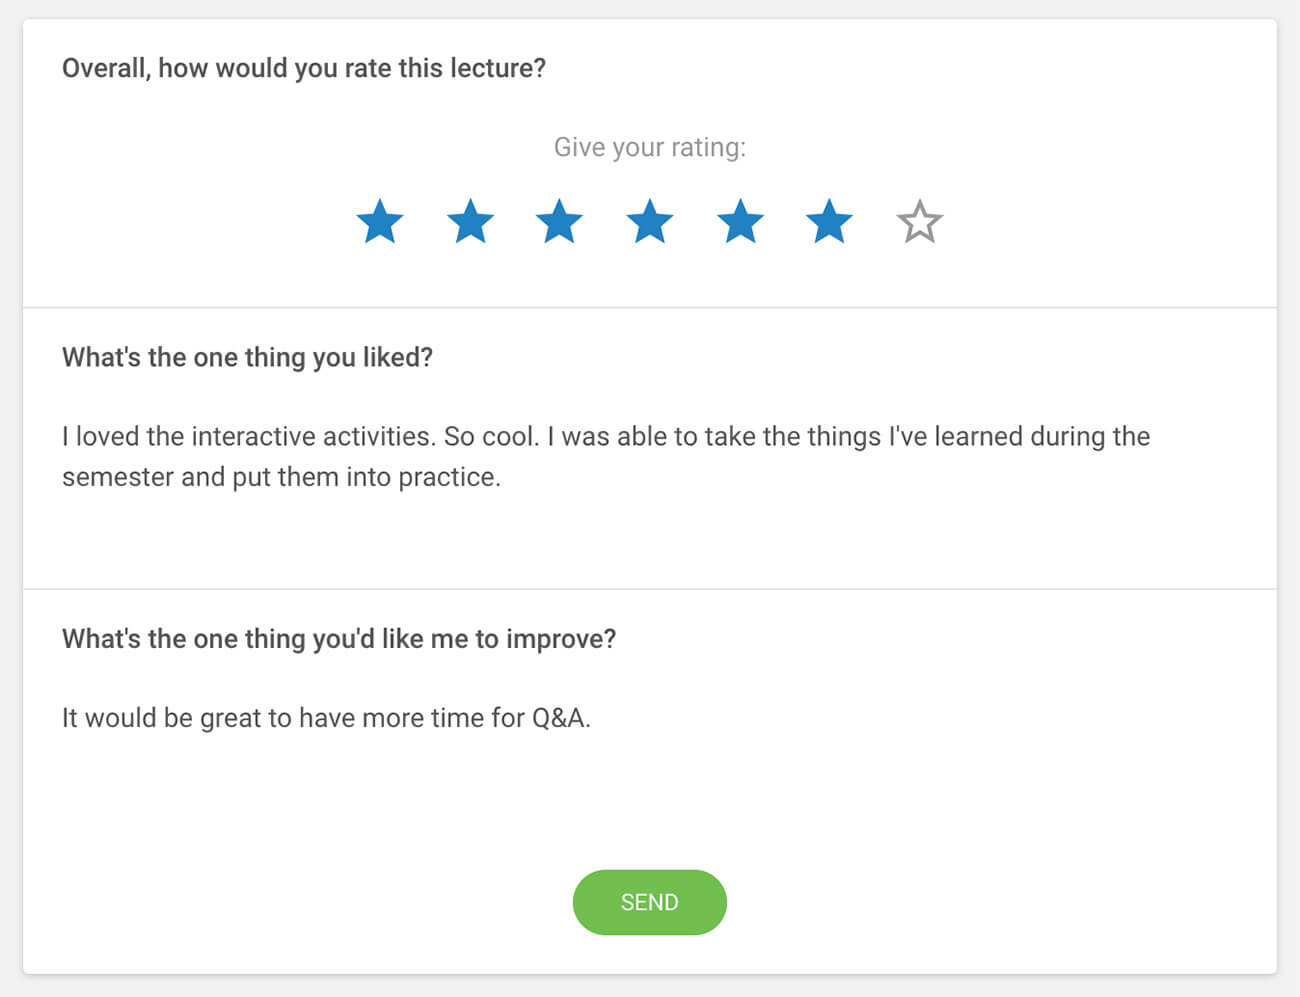Image resolution: width=1300 pixels, height=997 pixels.
Task: Click the 'Give your rating:' label
Action: (x=650, y=147)
